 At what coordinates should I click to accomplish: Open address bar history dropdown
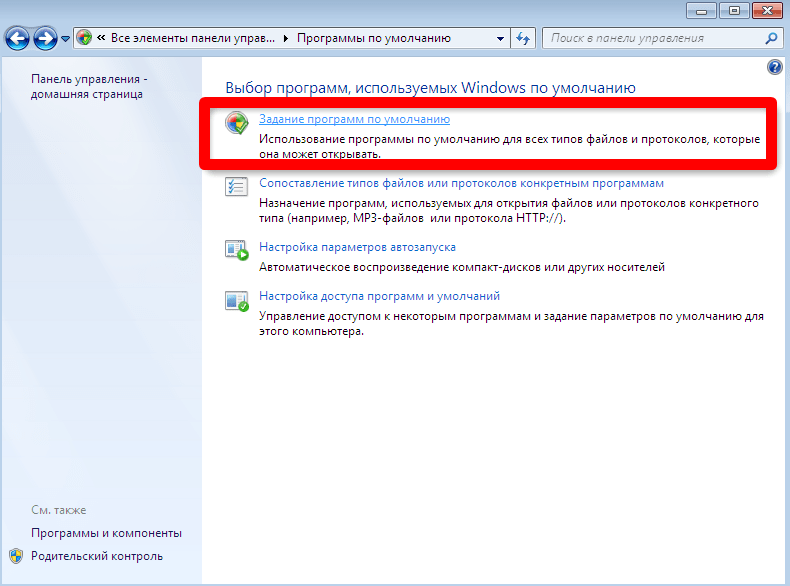click(x=500, y=38)
